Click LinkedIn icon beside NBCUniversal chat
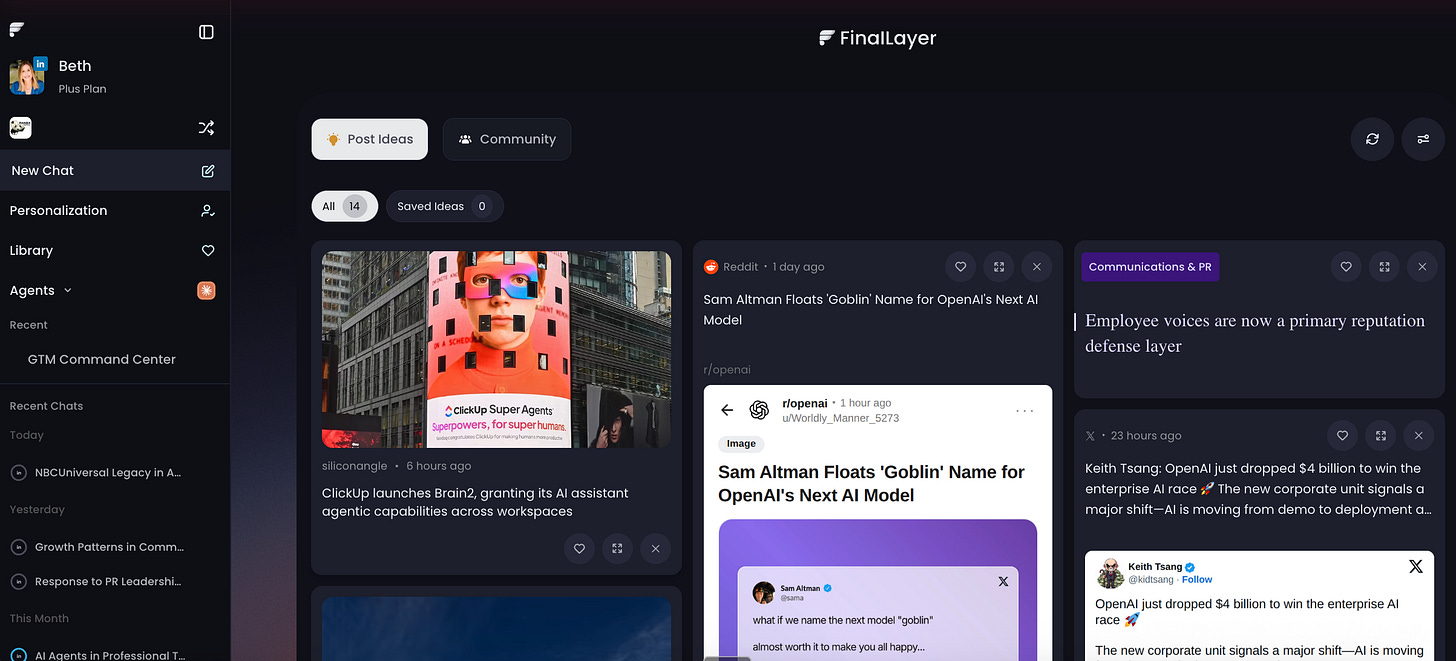The image size is (1456, 661). (18, 473)
